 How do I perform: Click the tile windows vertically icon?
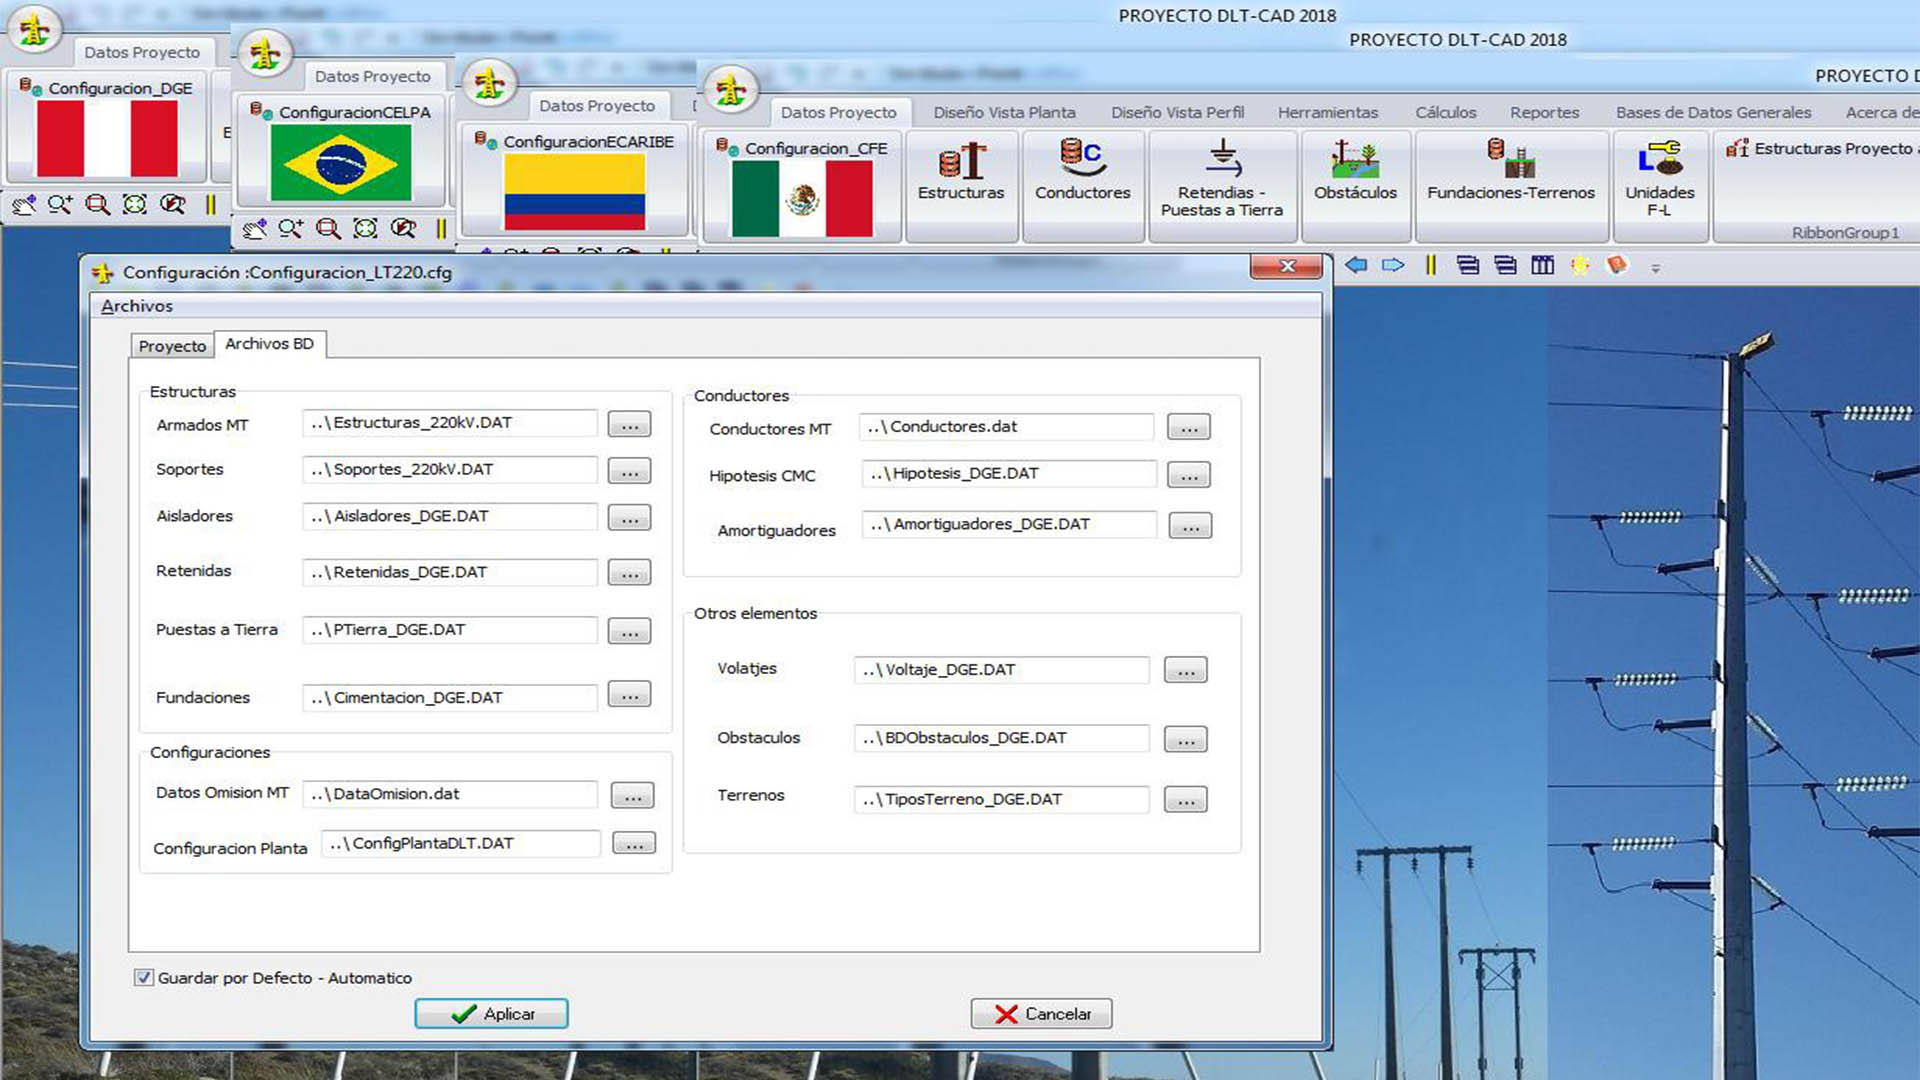coord(1542,265)
